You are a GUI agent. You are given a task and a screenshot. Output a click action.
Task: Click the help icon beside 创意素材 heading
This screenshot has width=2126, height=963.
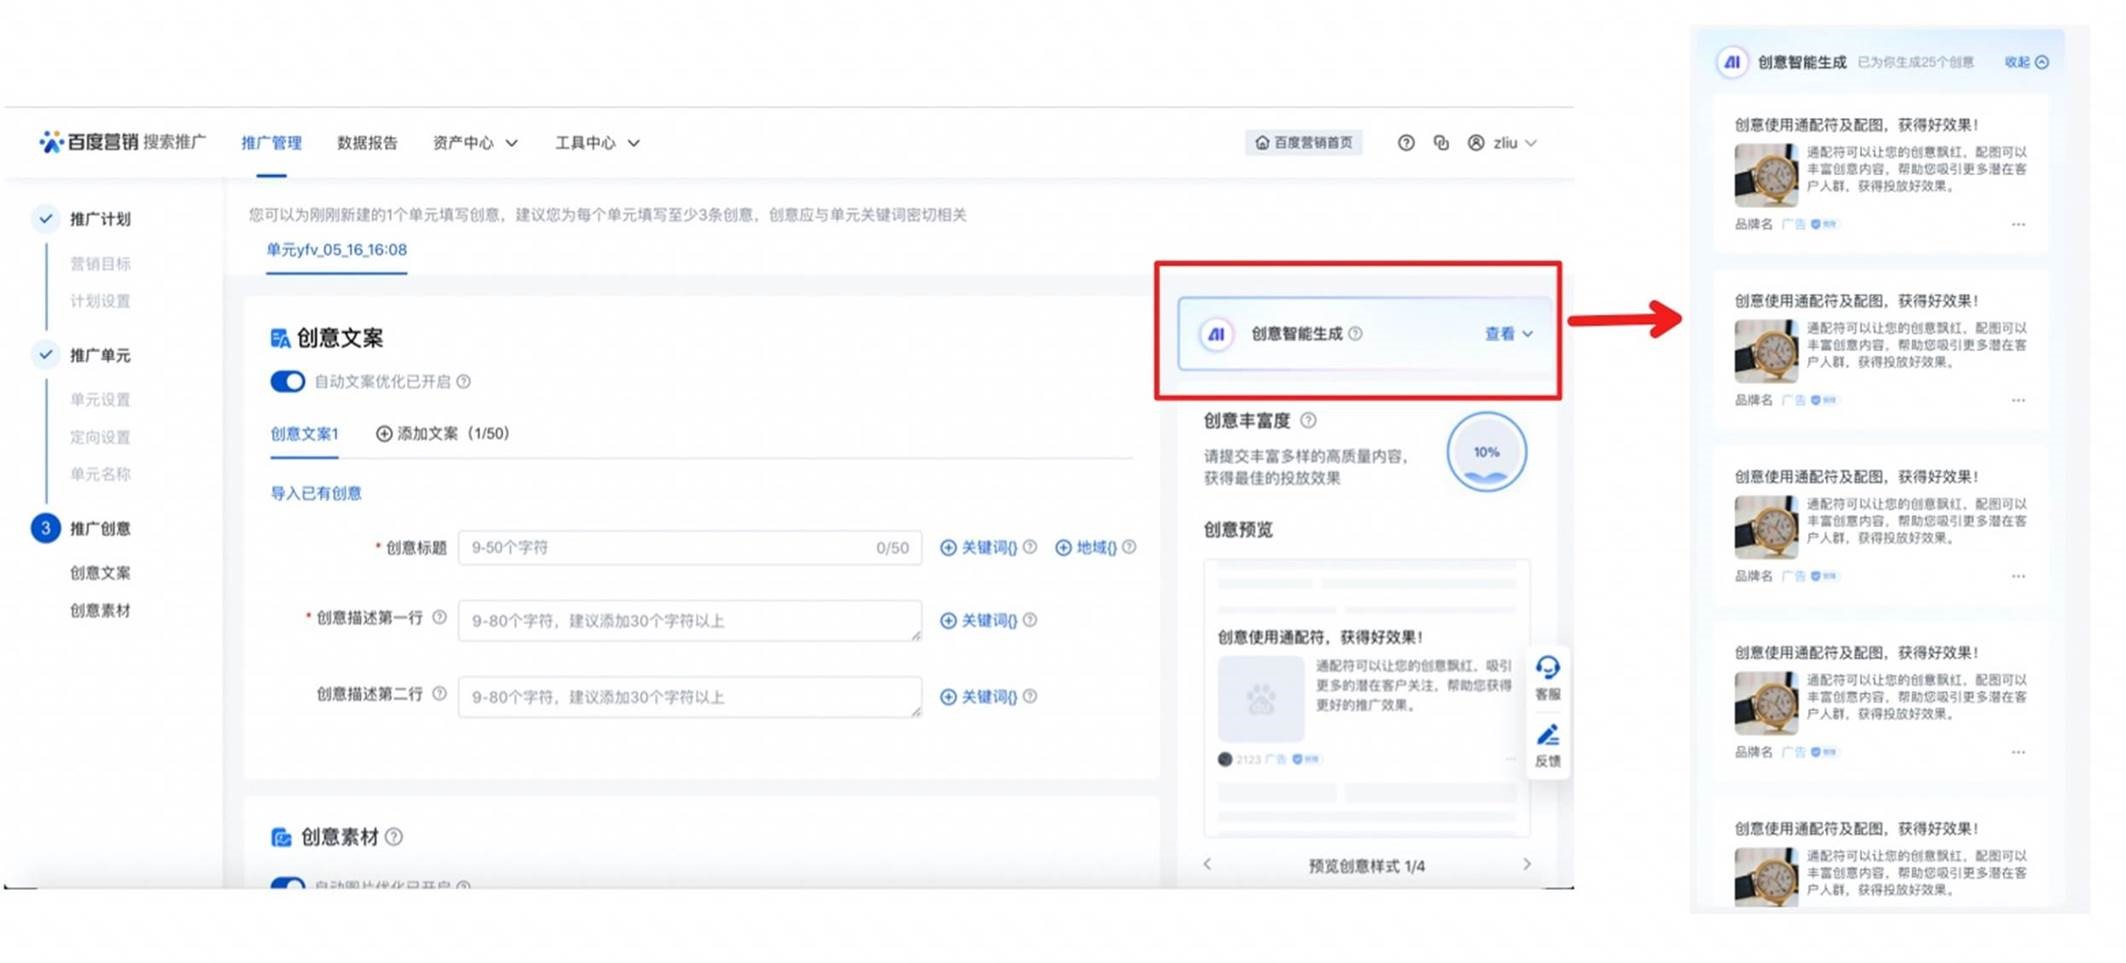click(394, 837)
